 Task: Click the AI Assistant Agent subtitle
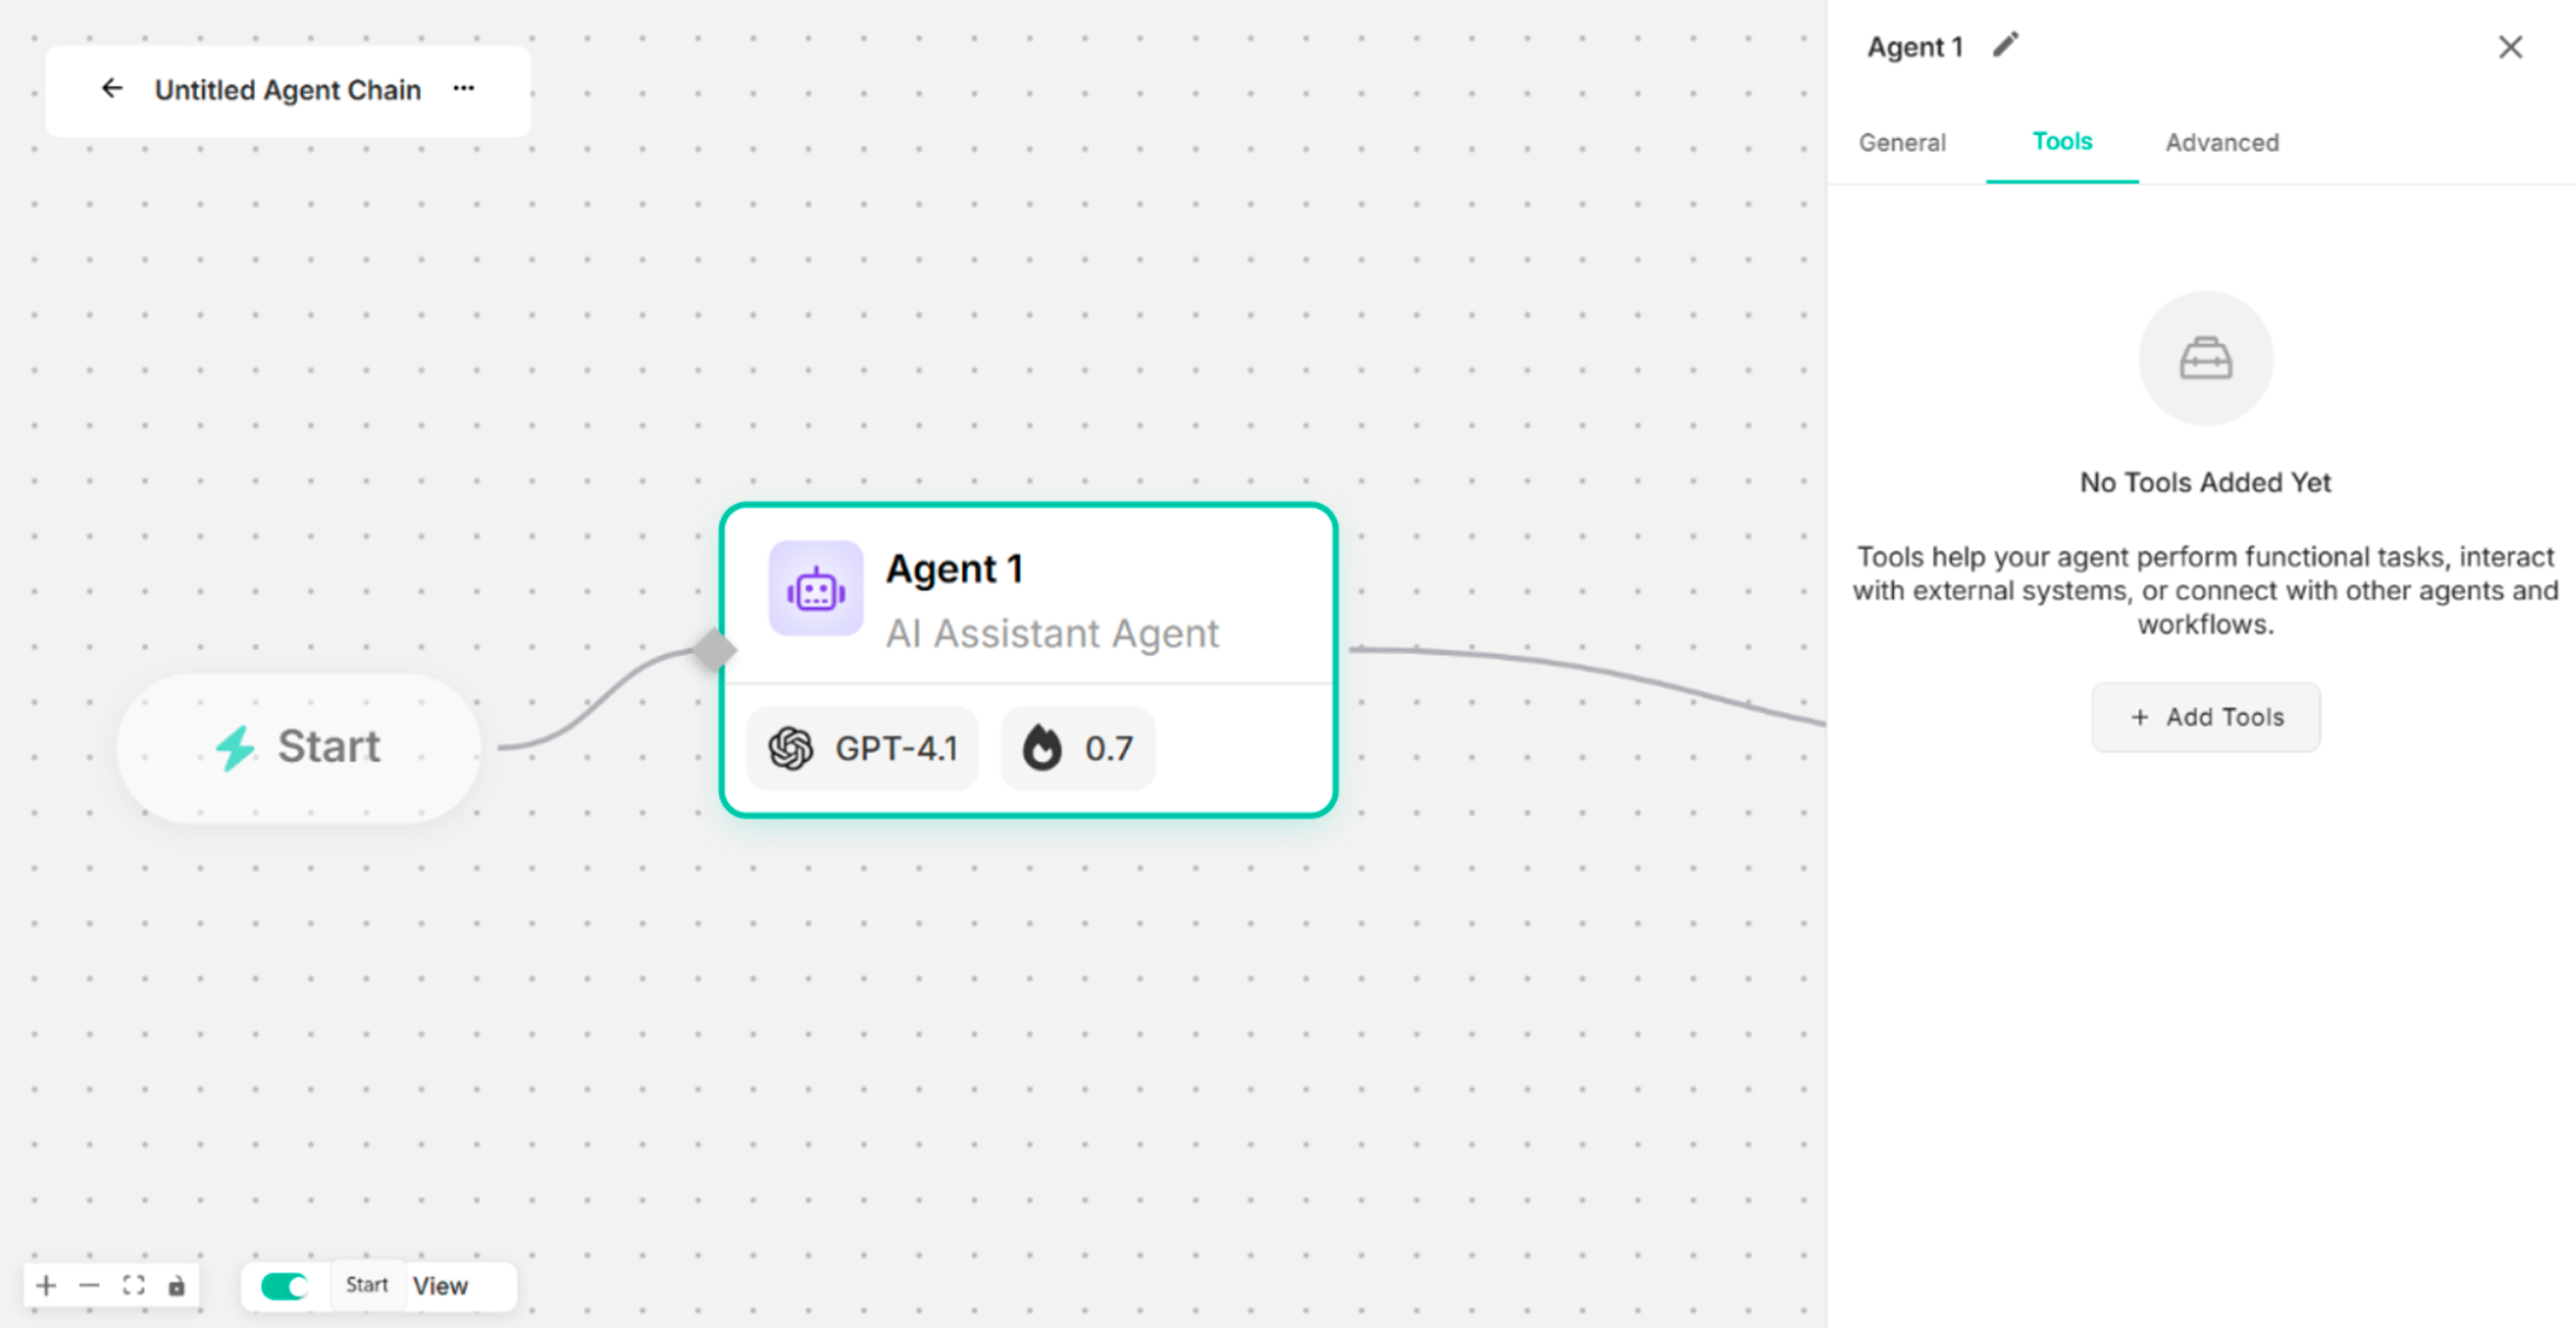1052,633
